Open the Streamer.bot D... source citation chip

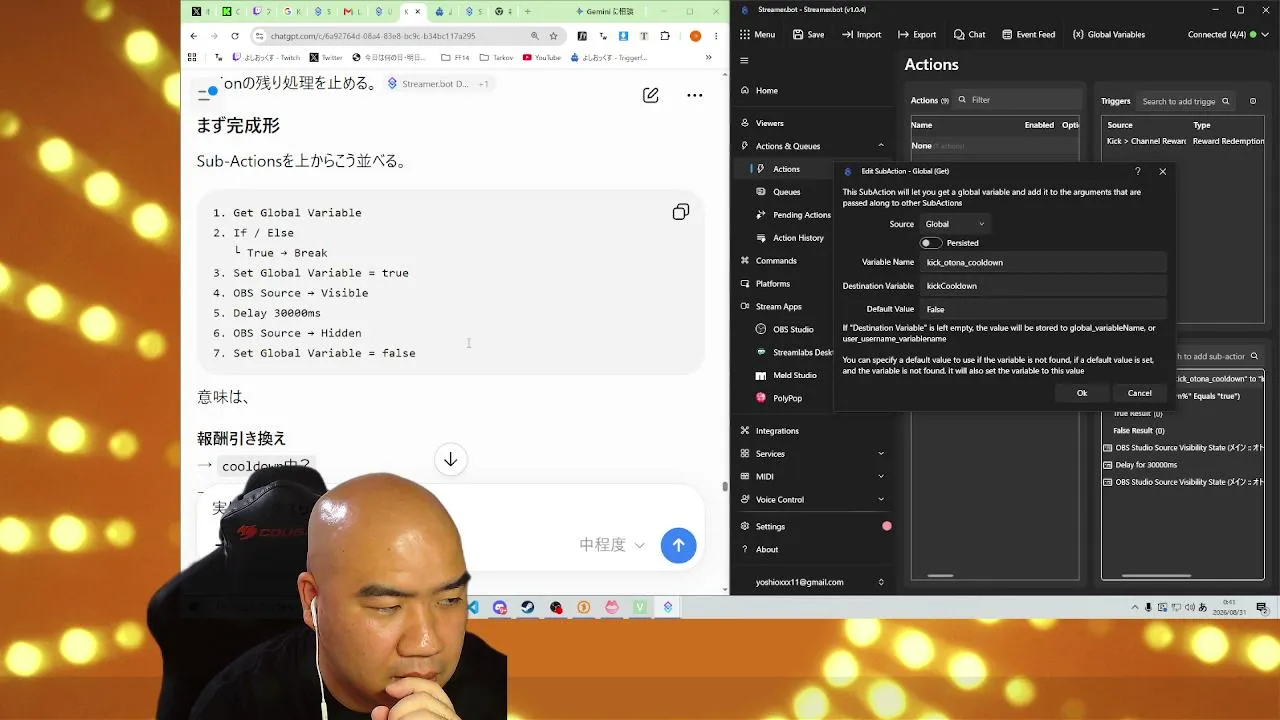[427, 84]
